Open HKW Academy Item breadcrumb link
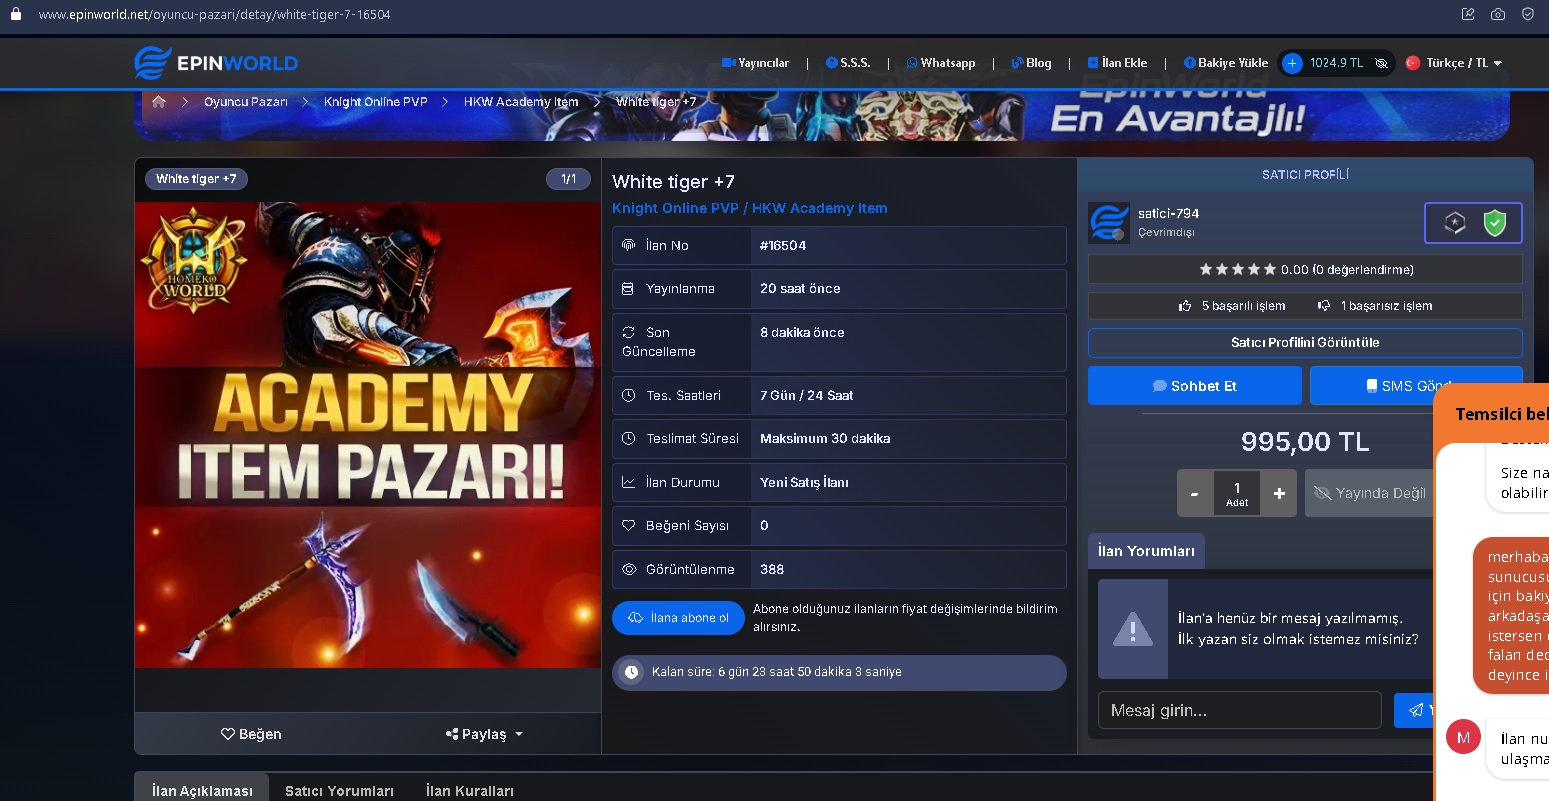 [521, 102]
